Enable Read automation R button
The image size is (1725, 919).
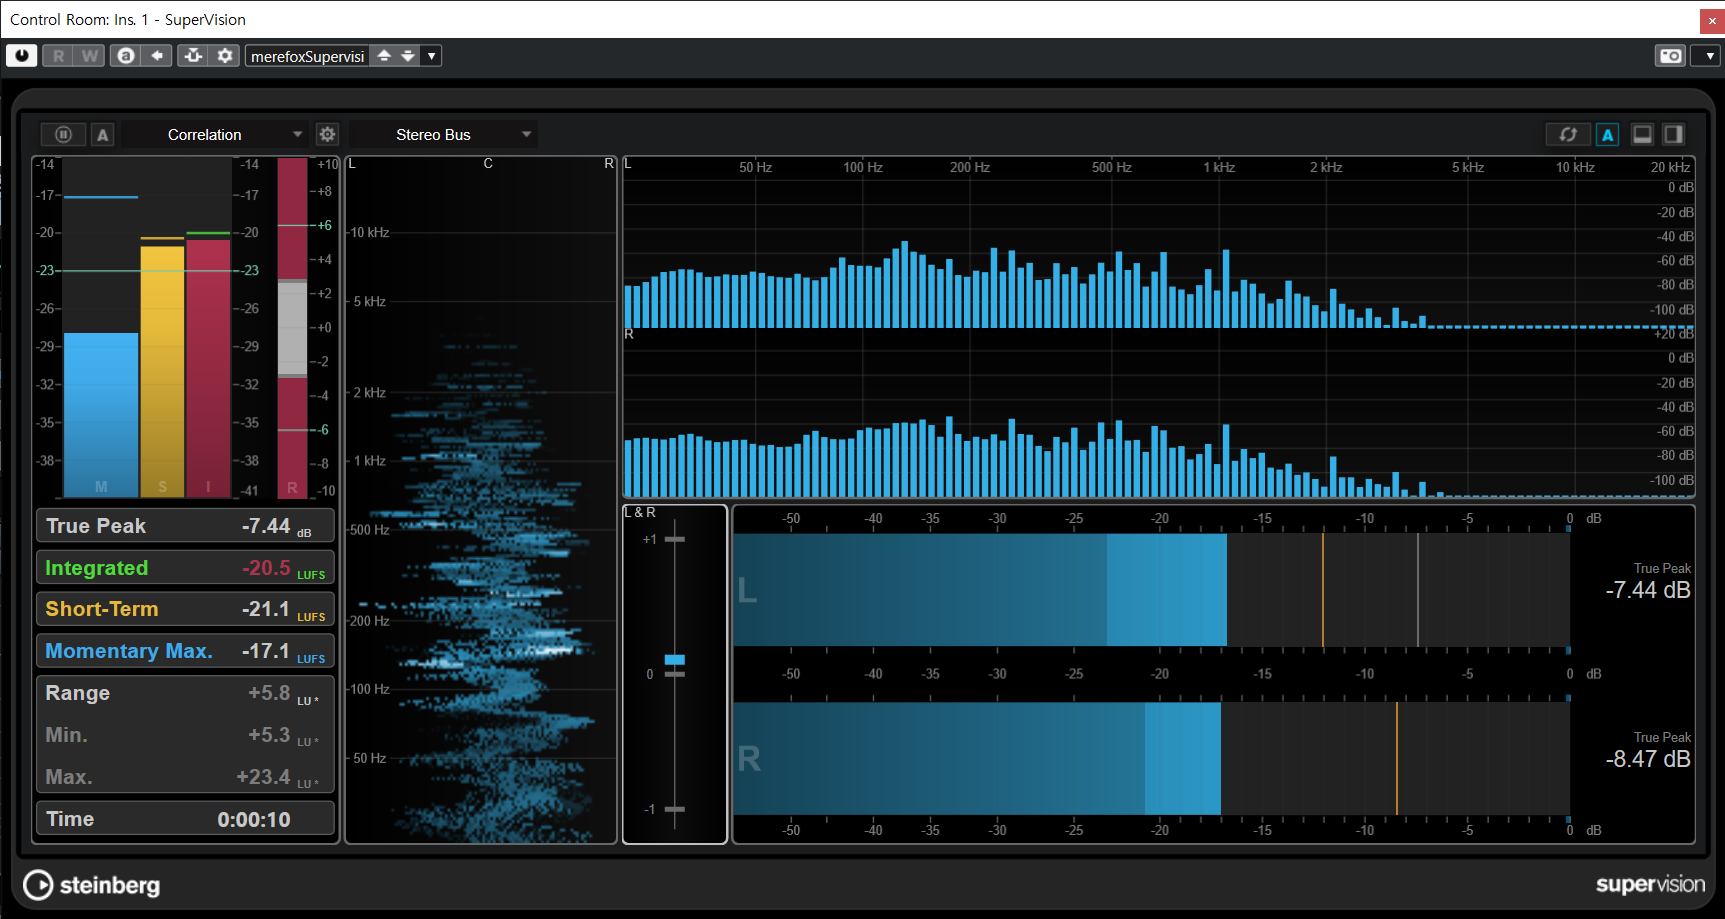[x=58, y=56]
